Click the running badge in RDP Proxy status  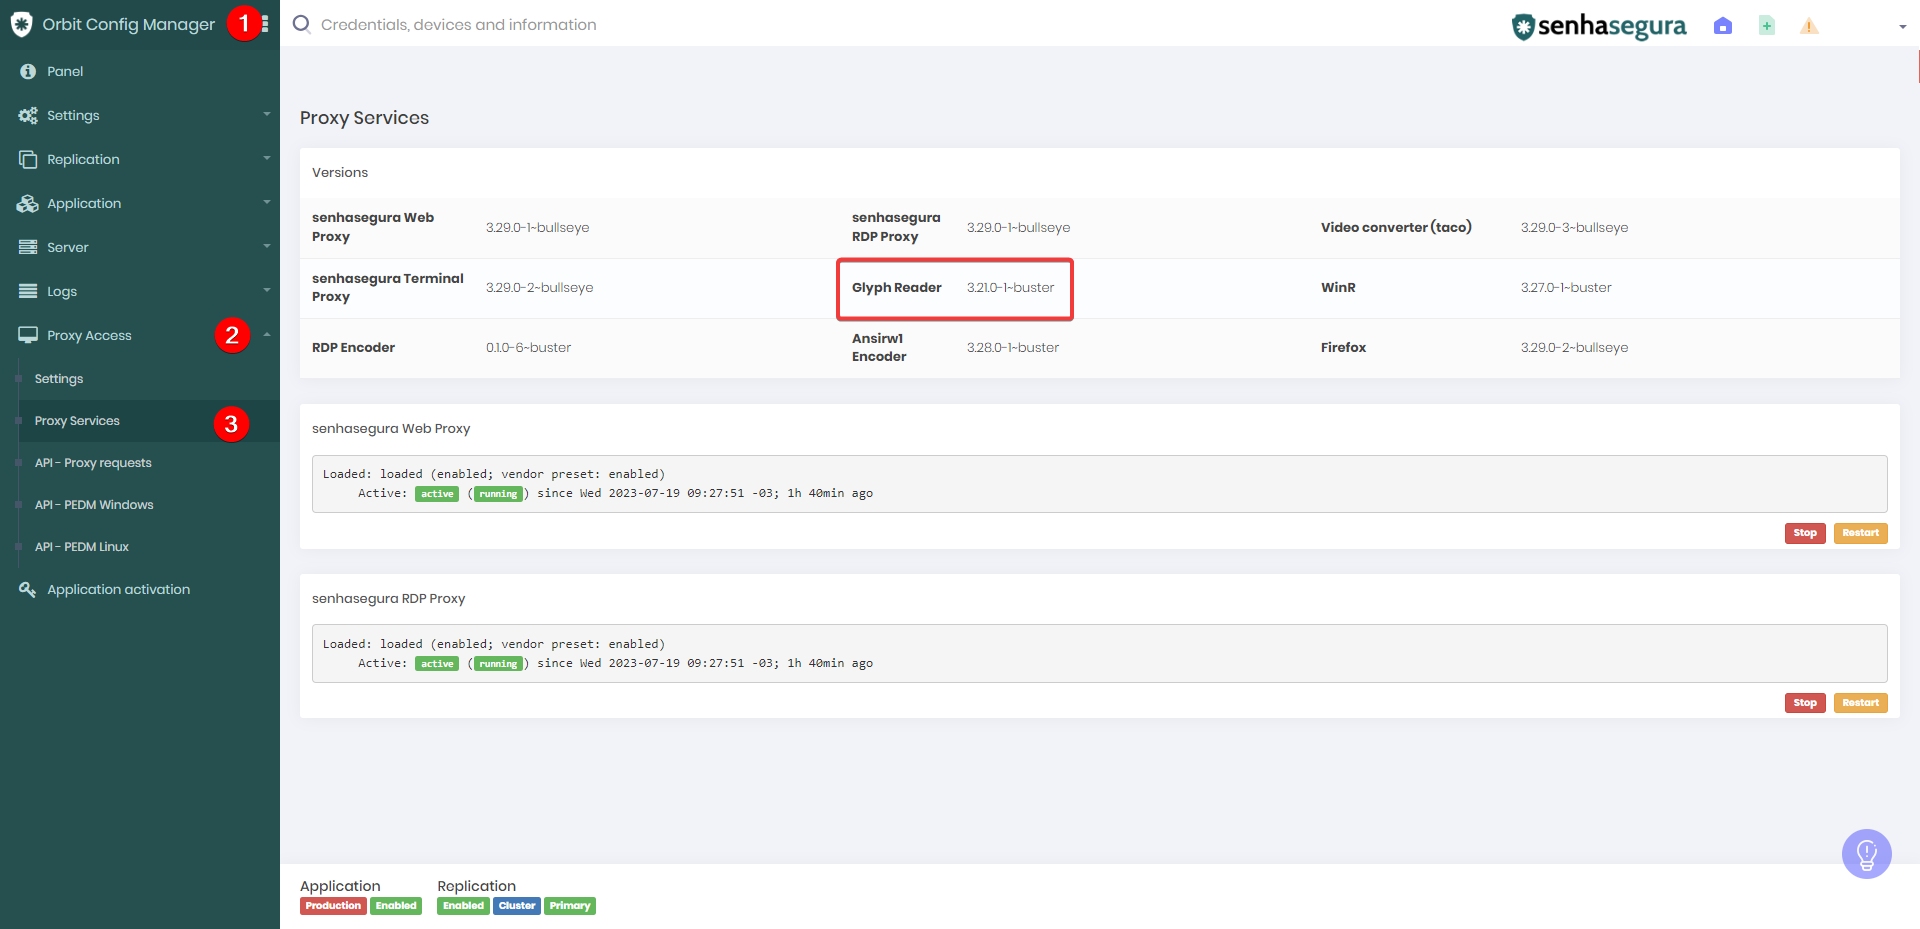tap(498, 664)
